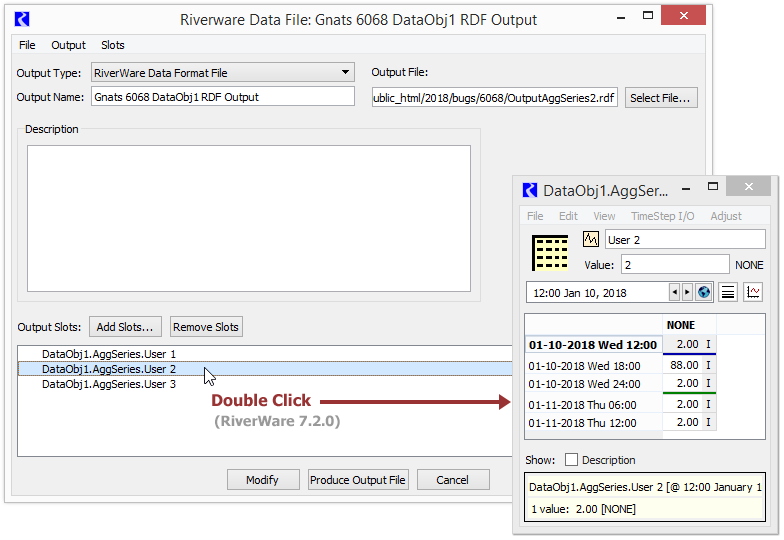The height and width of the screenshot is (540, 784).
Task: Select DataObj1.AggSeries.User 2 in output slots
Action: [265, 369]
